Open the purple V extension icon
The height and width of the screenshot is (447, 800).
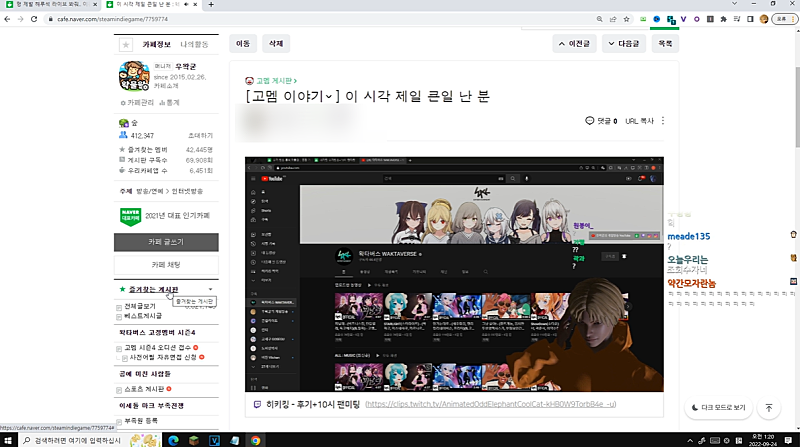[x=683, y=19]
